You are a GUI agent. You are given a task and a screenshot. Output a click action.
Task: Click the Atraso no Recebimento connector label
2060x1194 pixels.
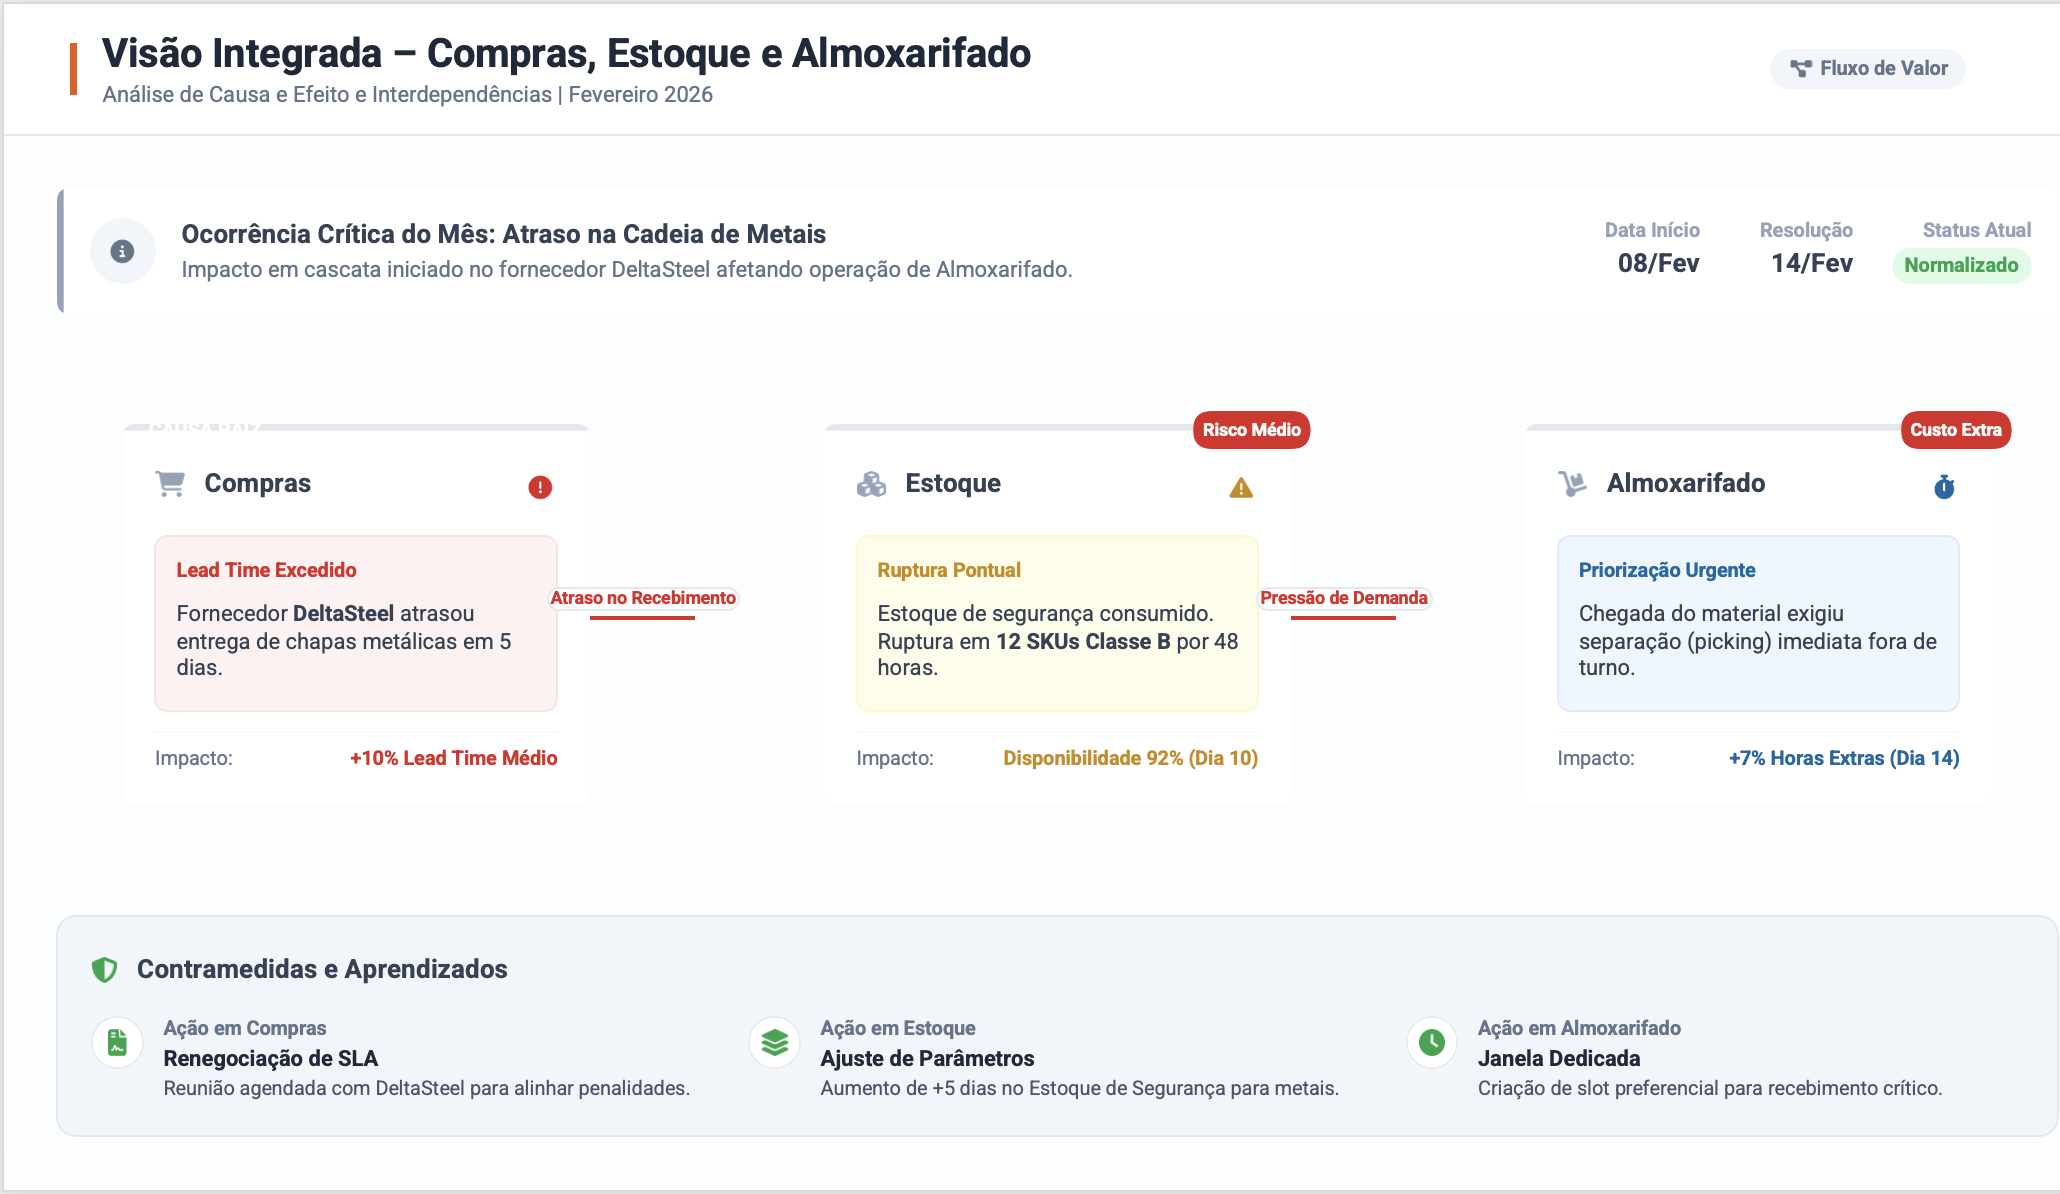tap(643, 598)
